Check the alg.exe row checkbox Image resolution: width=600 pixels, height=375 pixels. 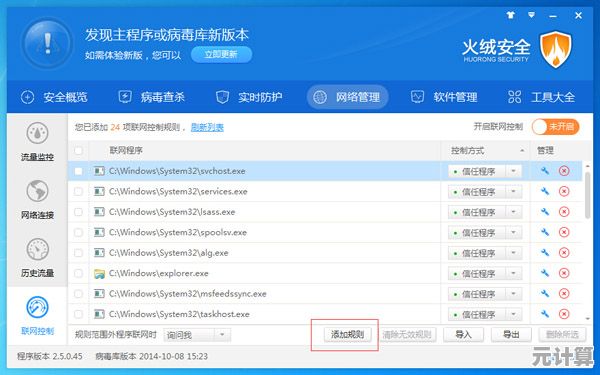tap(78, 253)
